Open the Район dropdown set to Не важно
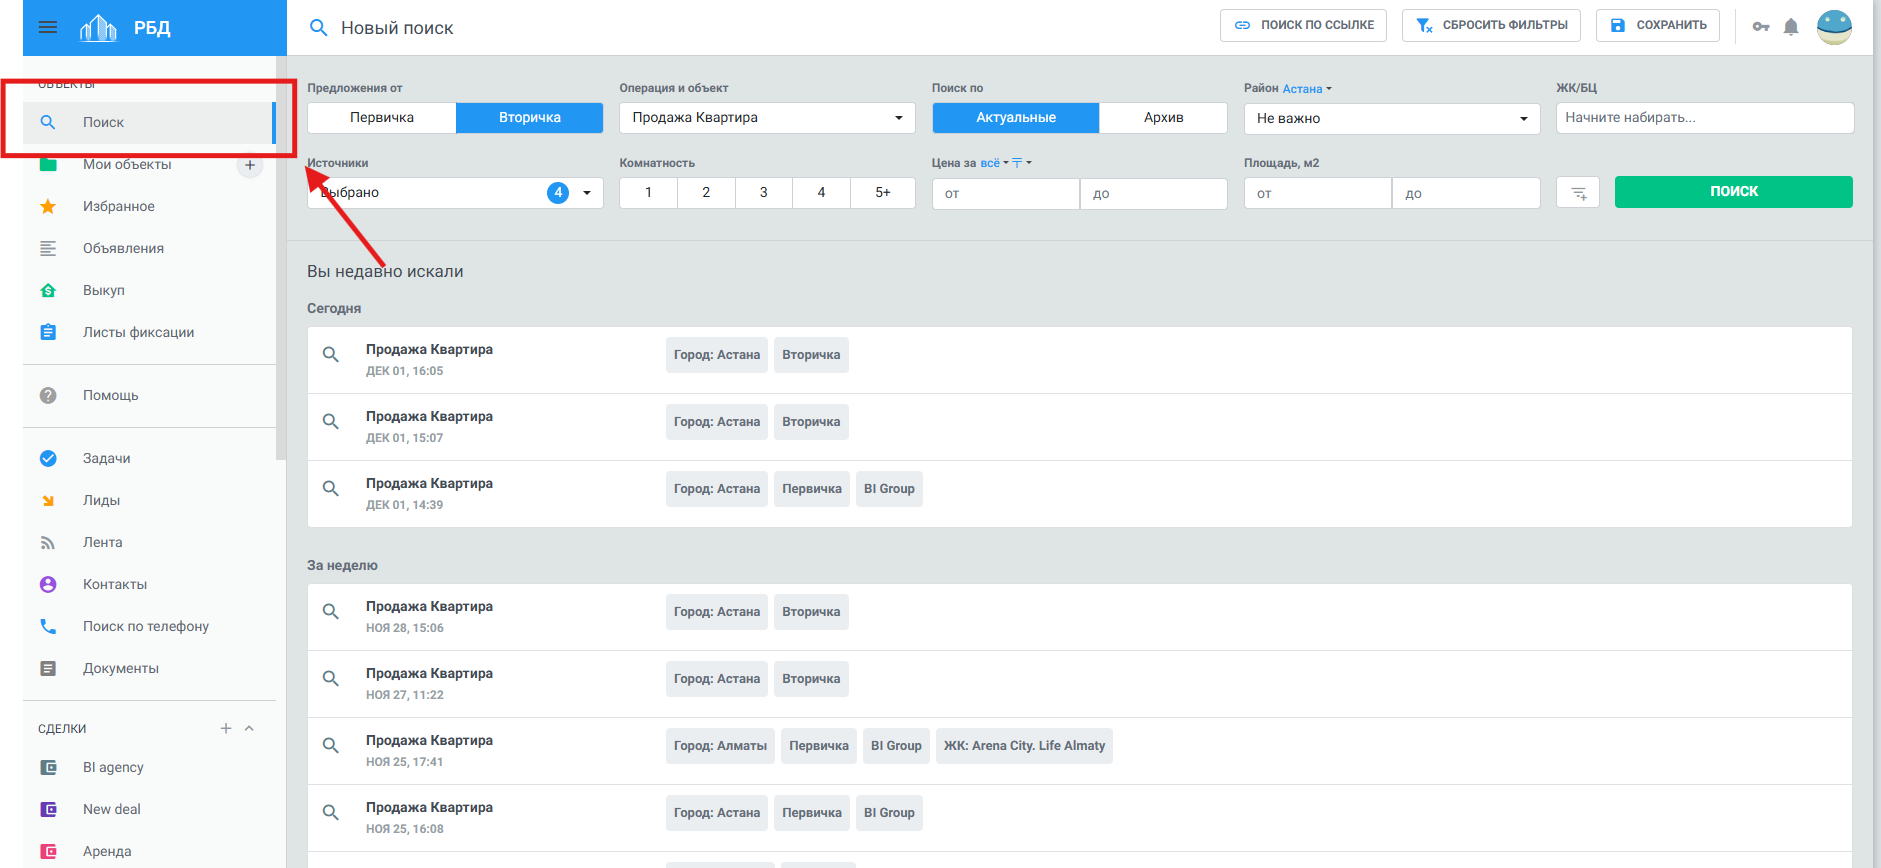Viewport: 1881px width, 868px height. click(1391, 119)
